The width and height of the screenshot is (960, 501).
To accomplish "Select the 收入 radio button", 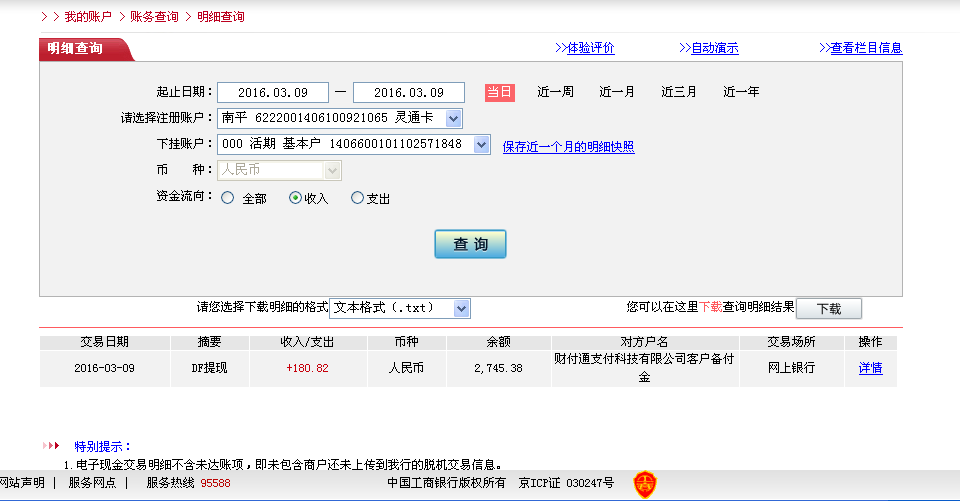I will tap(295, 198).
